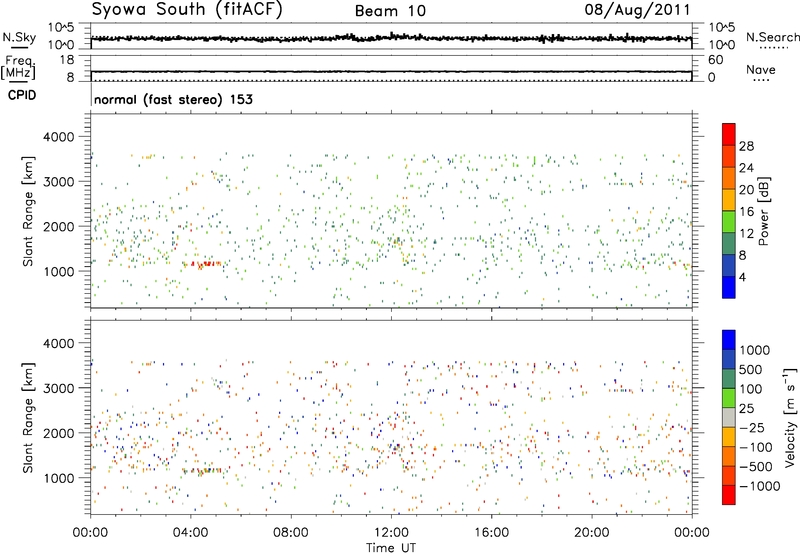Click the Slant Range [km] label of power panel
Image resolution: width=800 pixels, height=554 pixels.
28,211
